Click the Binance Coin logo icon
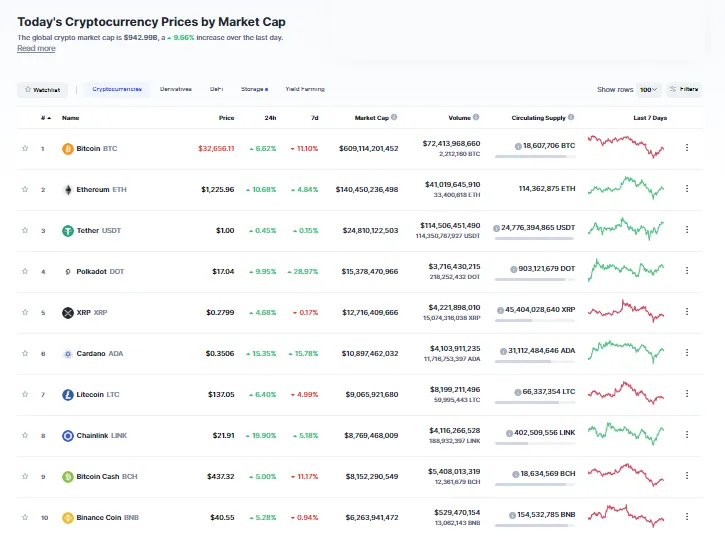725x537 pixels. [68, 518]
